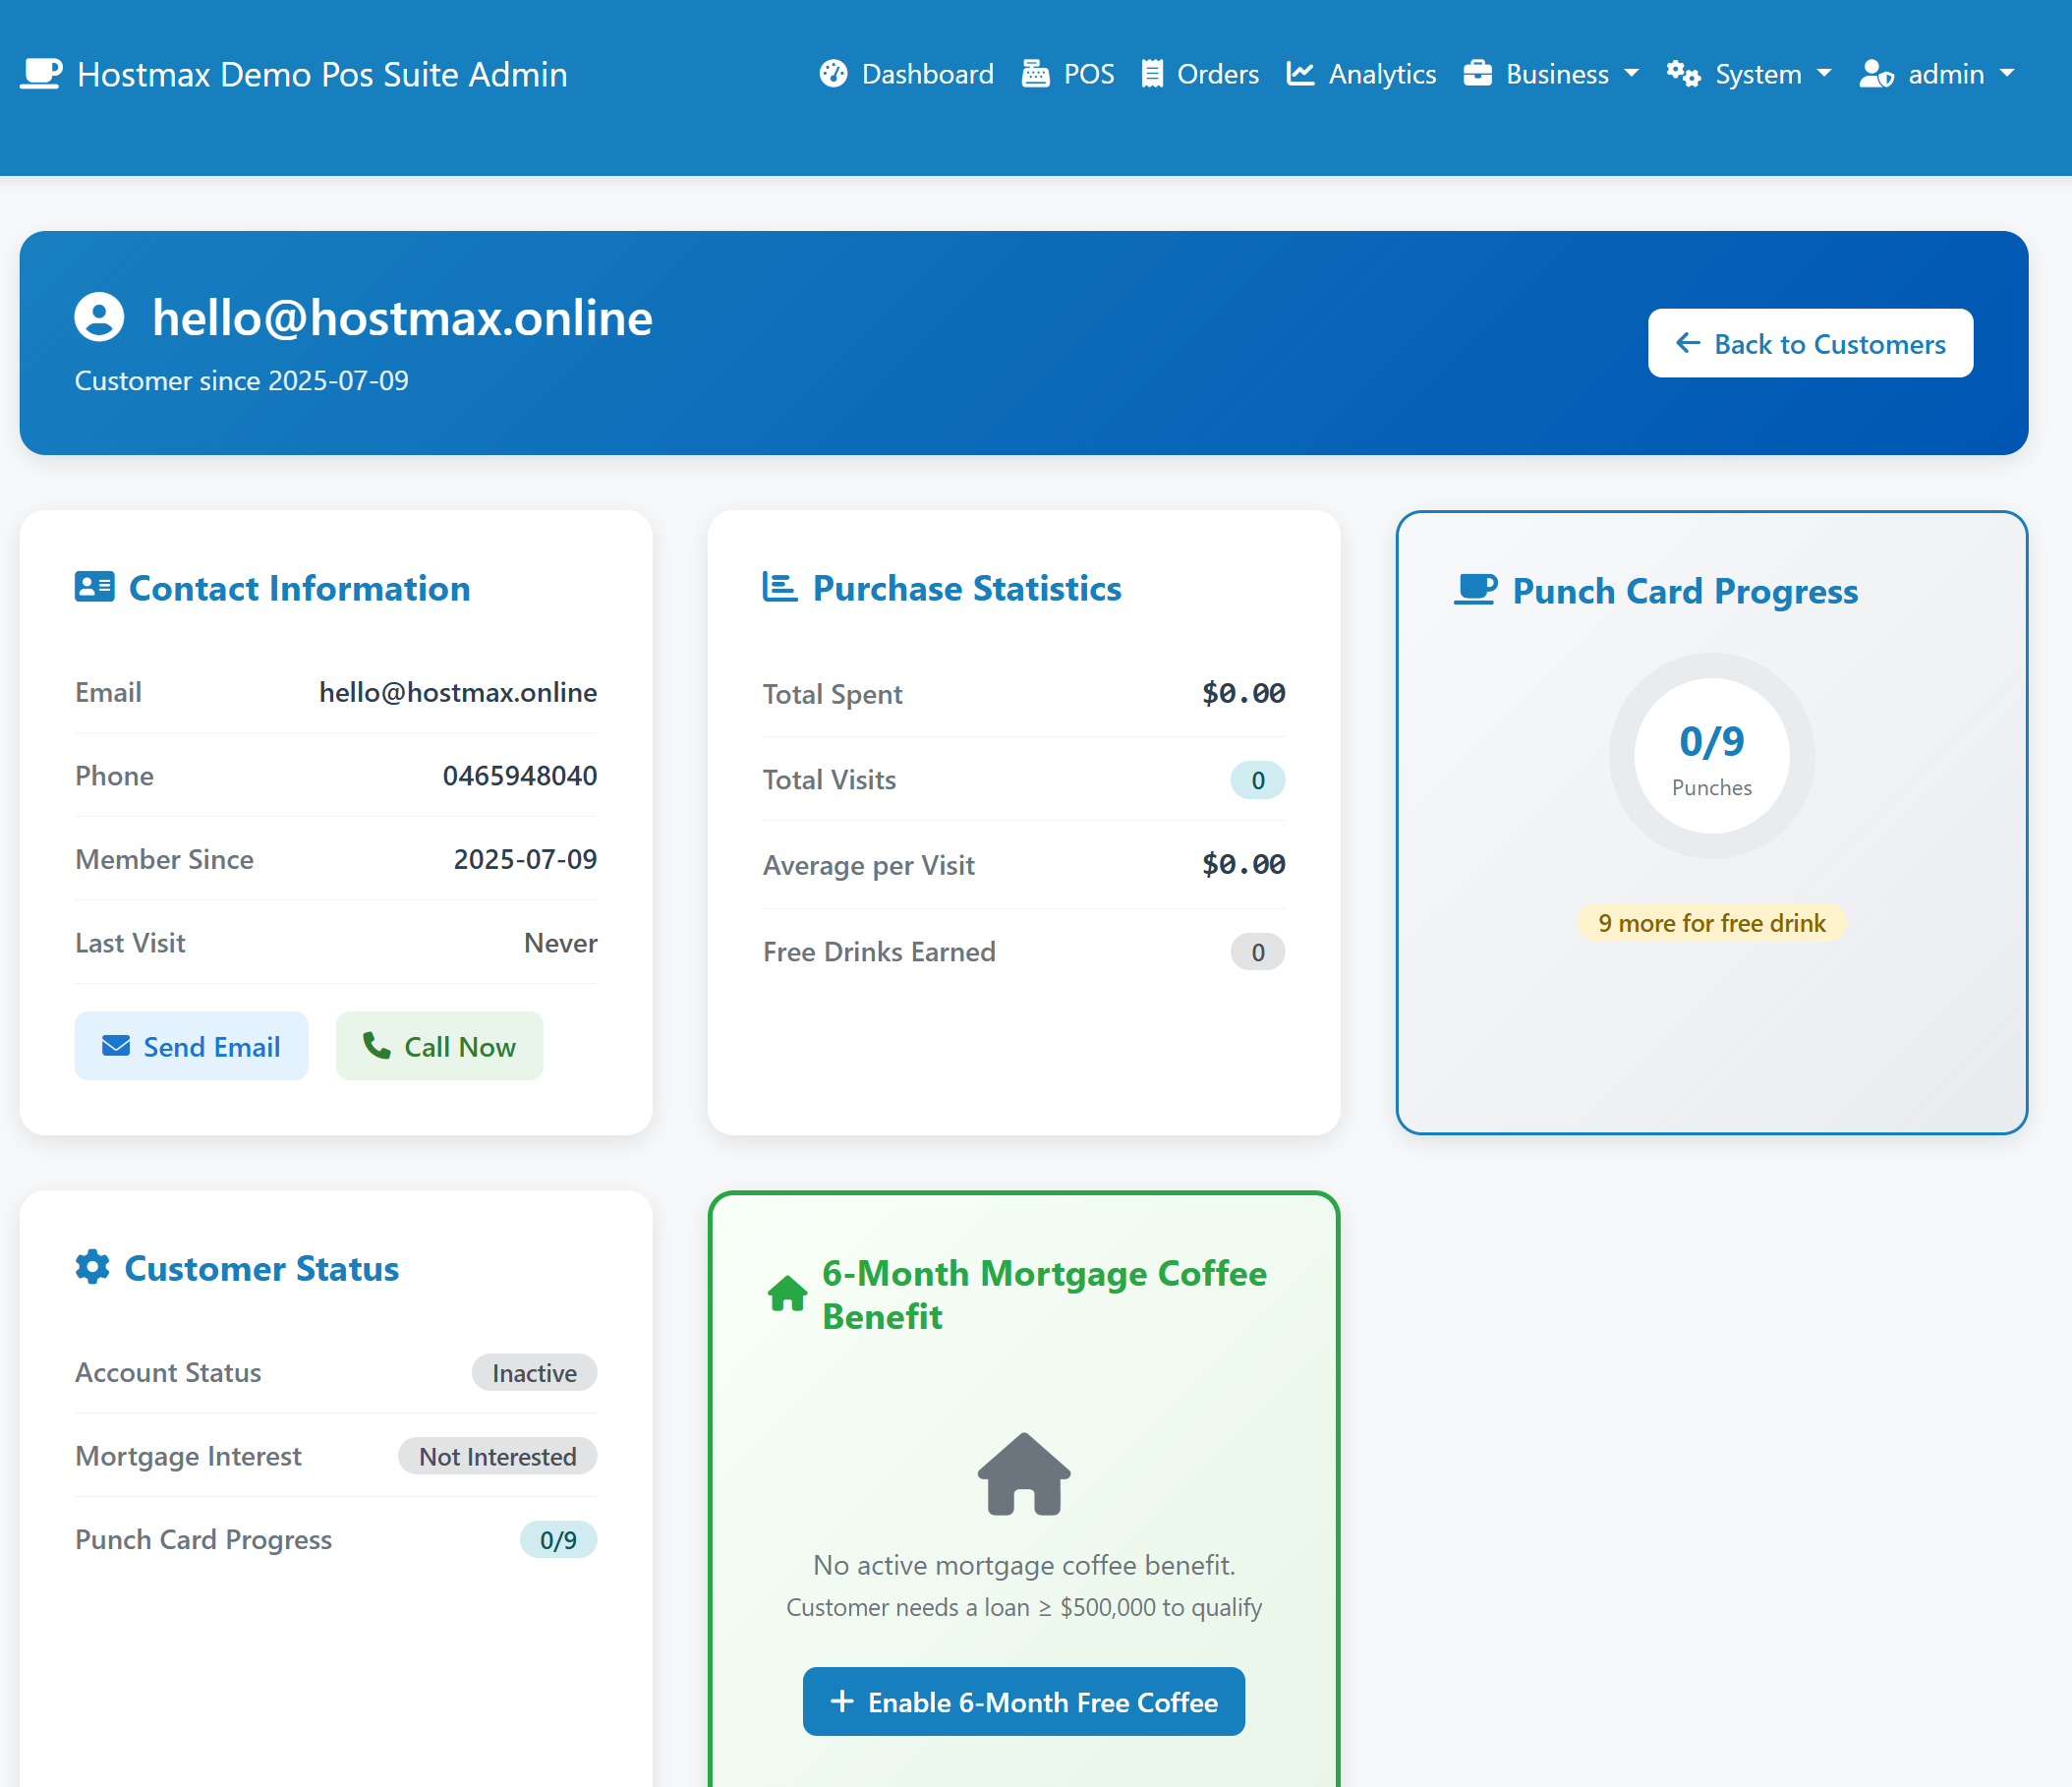Go to the Dashboard page
The height and width of the screenshot is (1787, 2072).
coord(906,74)
